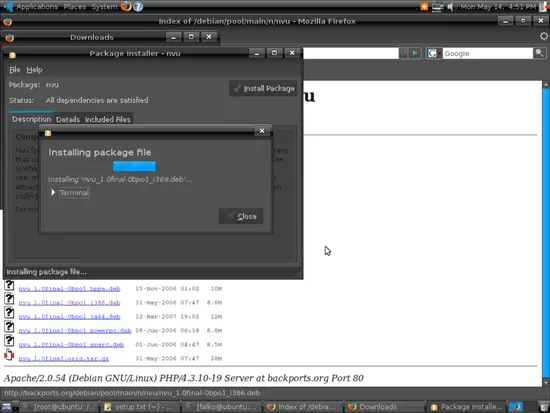This screenshot has height=413, width=550.
Task: Open nvu_1.0final-0bpo1_ia64.deb link
Action: (x=69, y=317)
